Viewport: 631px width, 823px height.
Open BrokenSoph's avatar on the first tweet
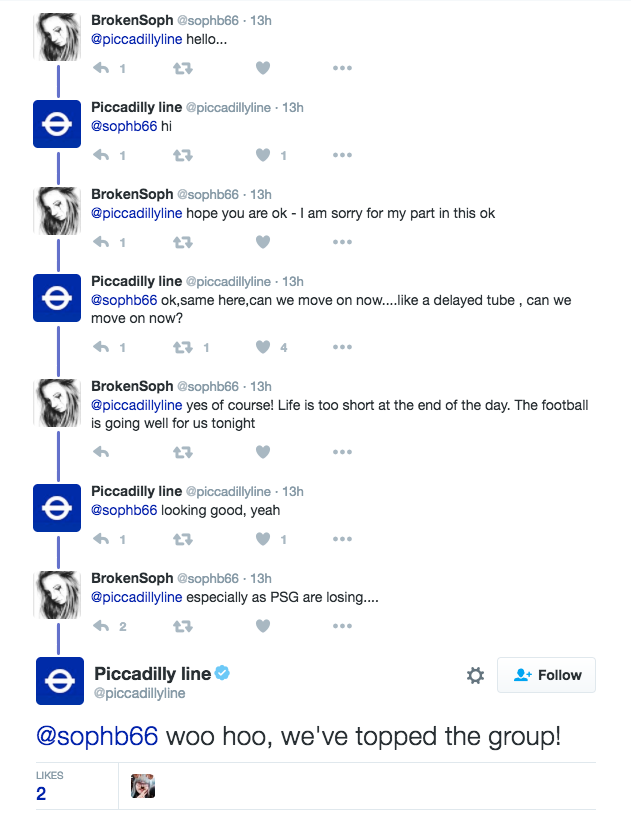point(57,37)
